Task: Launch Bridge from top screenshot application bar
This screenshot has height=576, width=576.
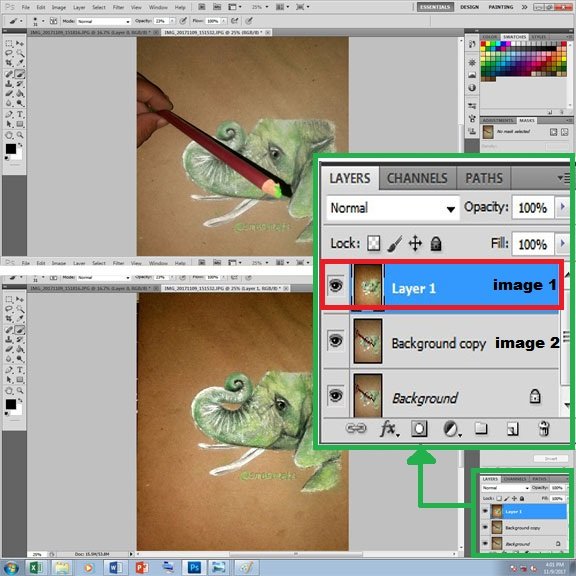Action: [202, 7]
